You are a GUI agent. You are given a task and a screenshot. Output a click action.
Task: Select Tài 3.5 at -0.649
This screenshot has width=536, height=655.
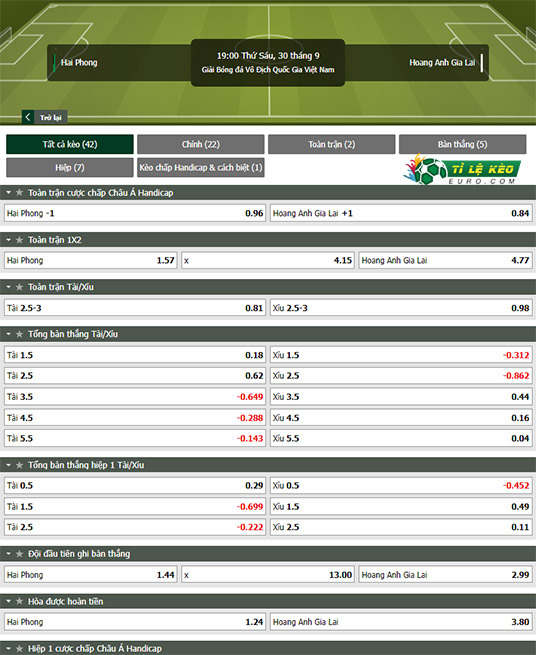[135, 397]
